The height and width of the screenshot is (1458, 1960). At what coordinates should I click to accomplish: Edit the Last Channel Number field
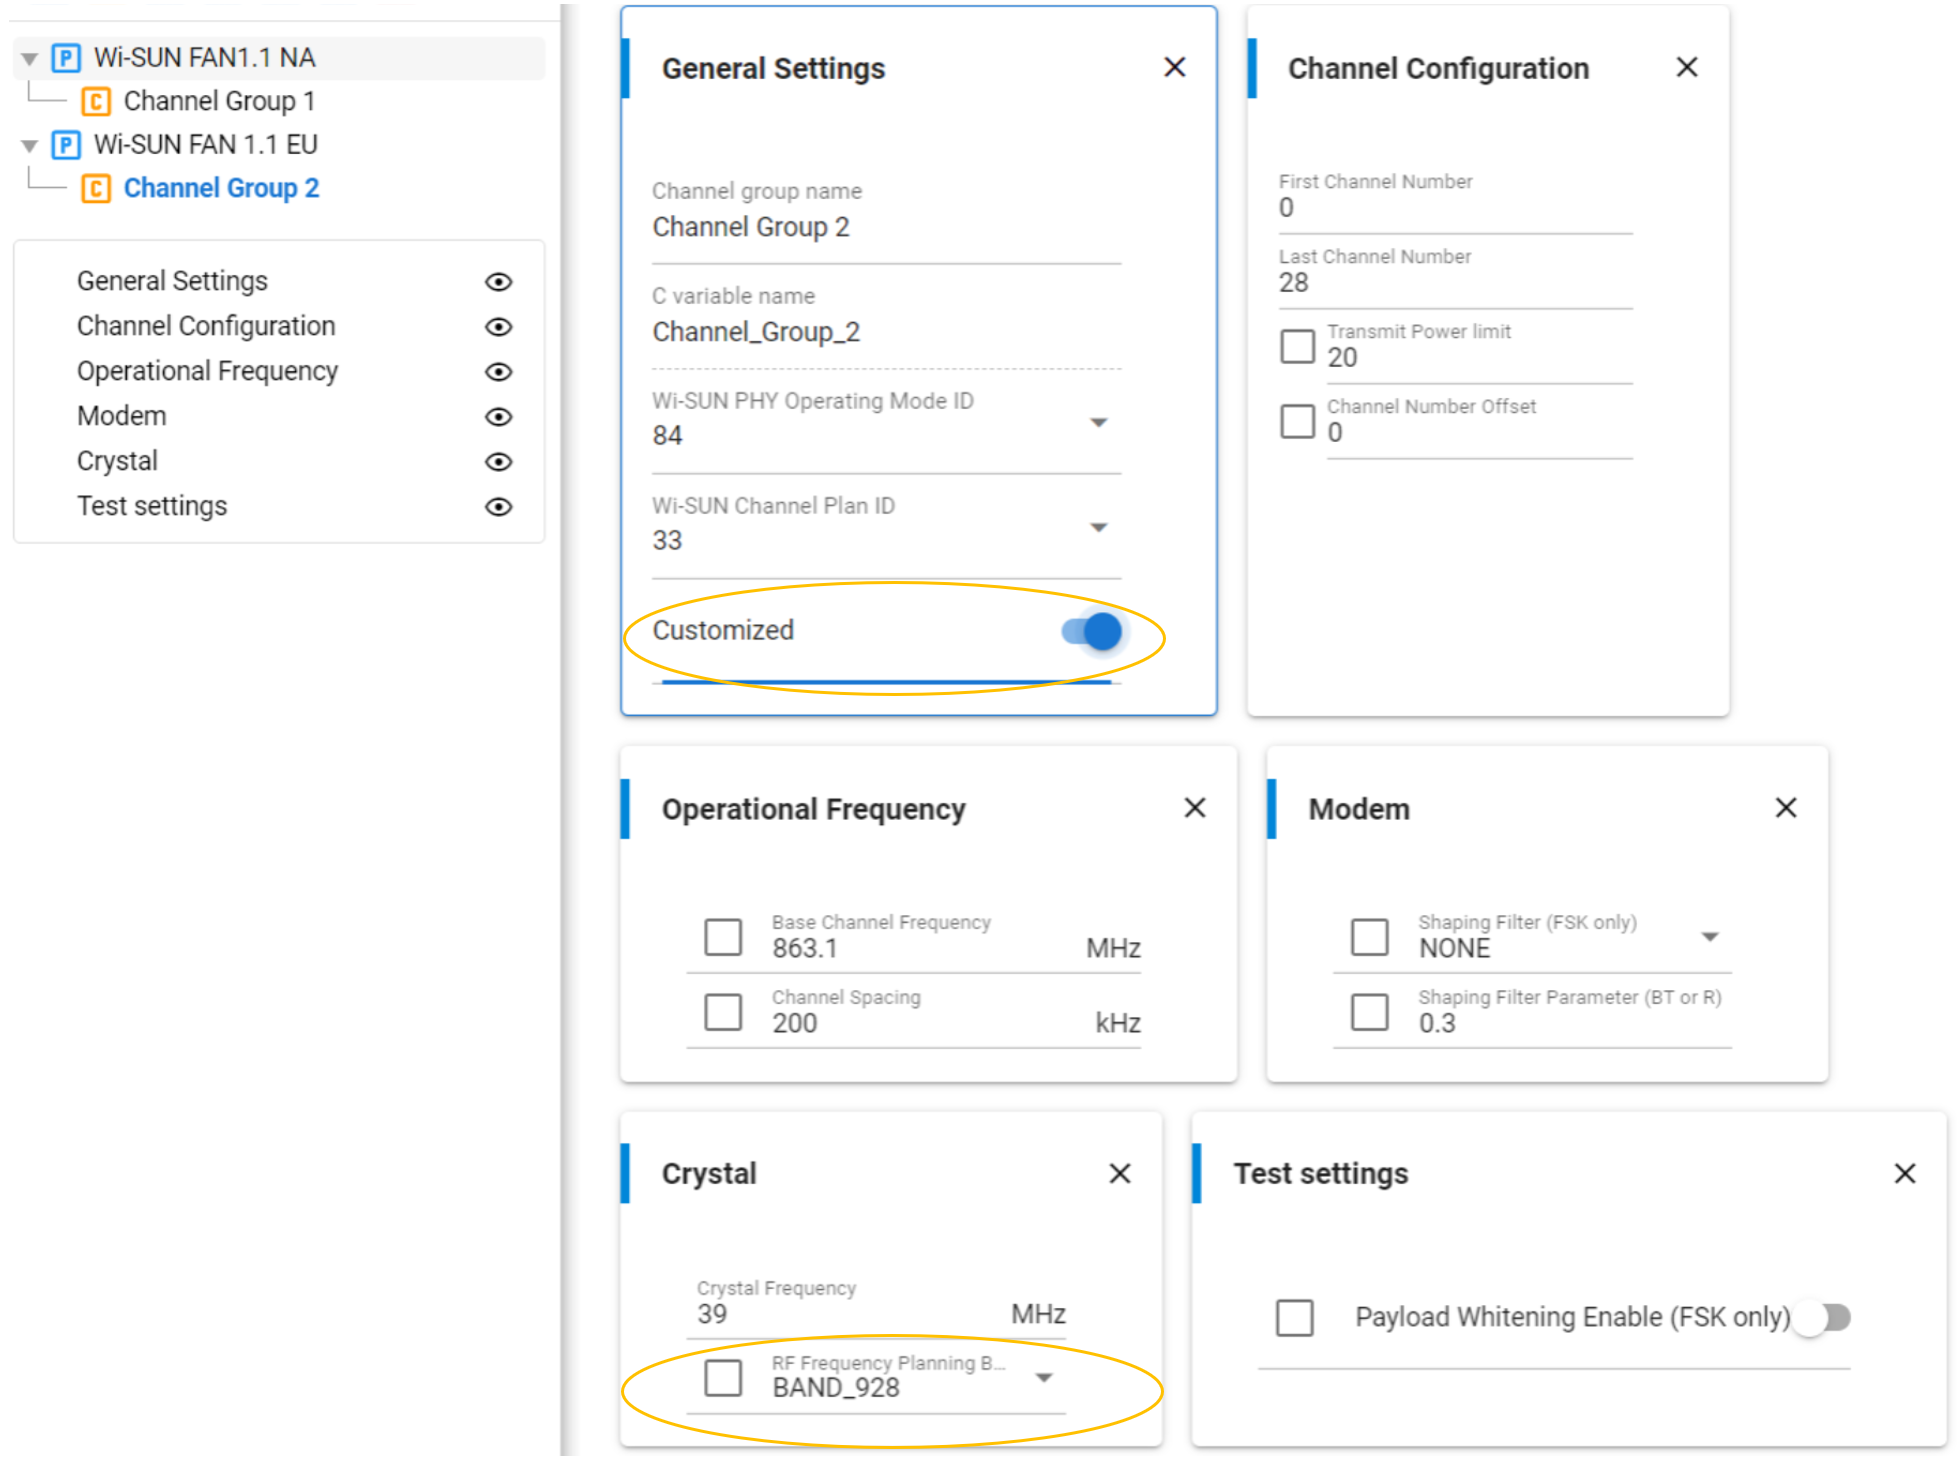point(1455,283)
